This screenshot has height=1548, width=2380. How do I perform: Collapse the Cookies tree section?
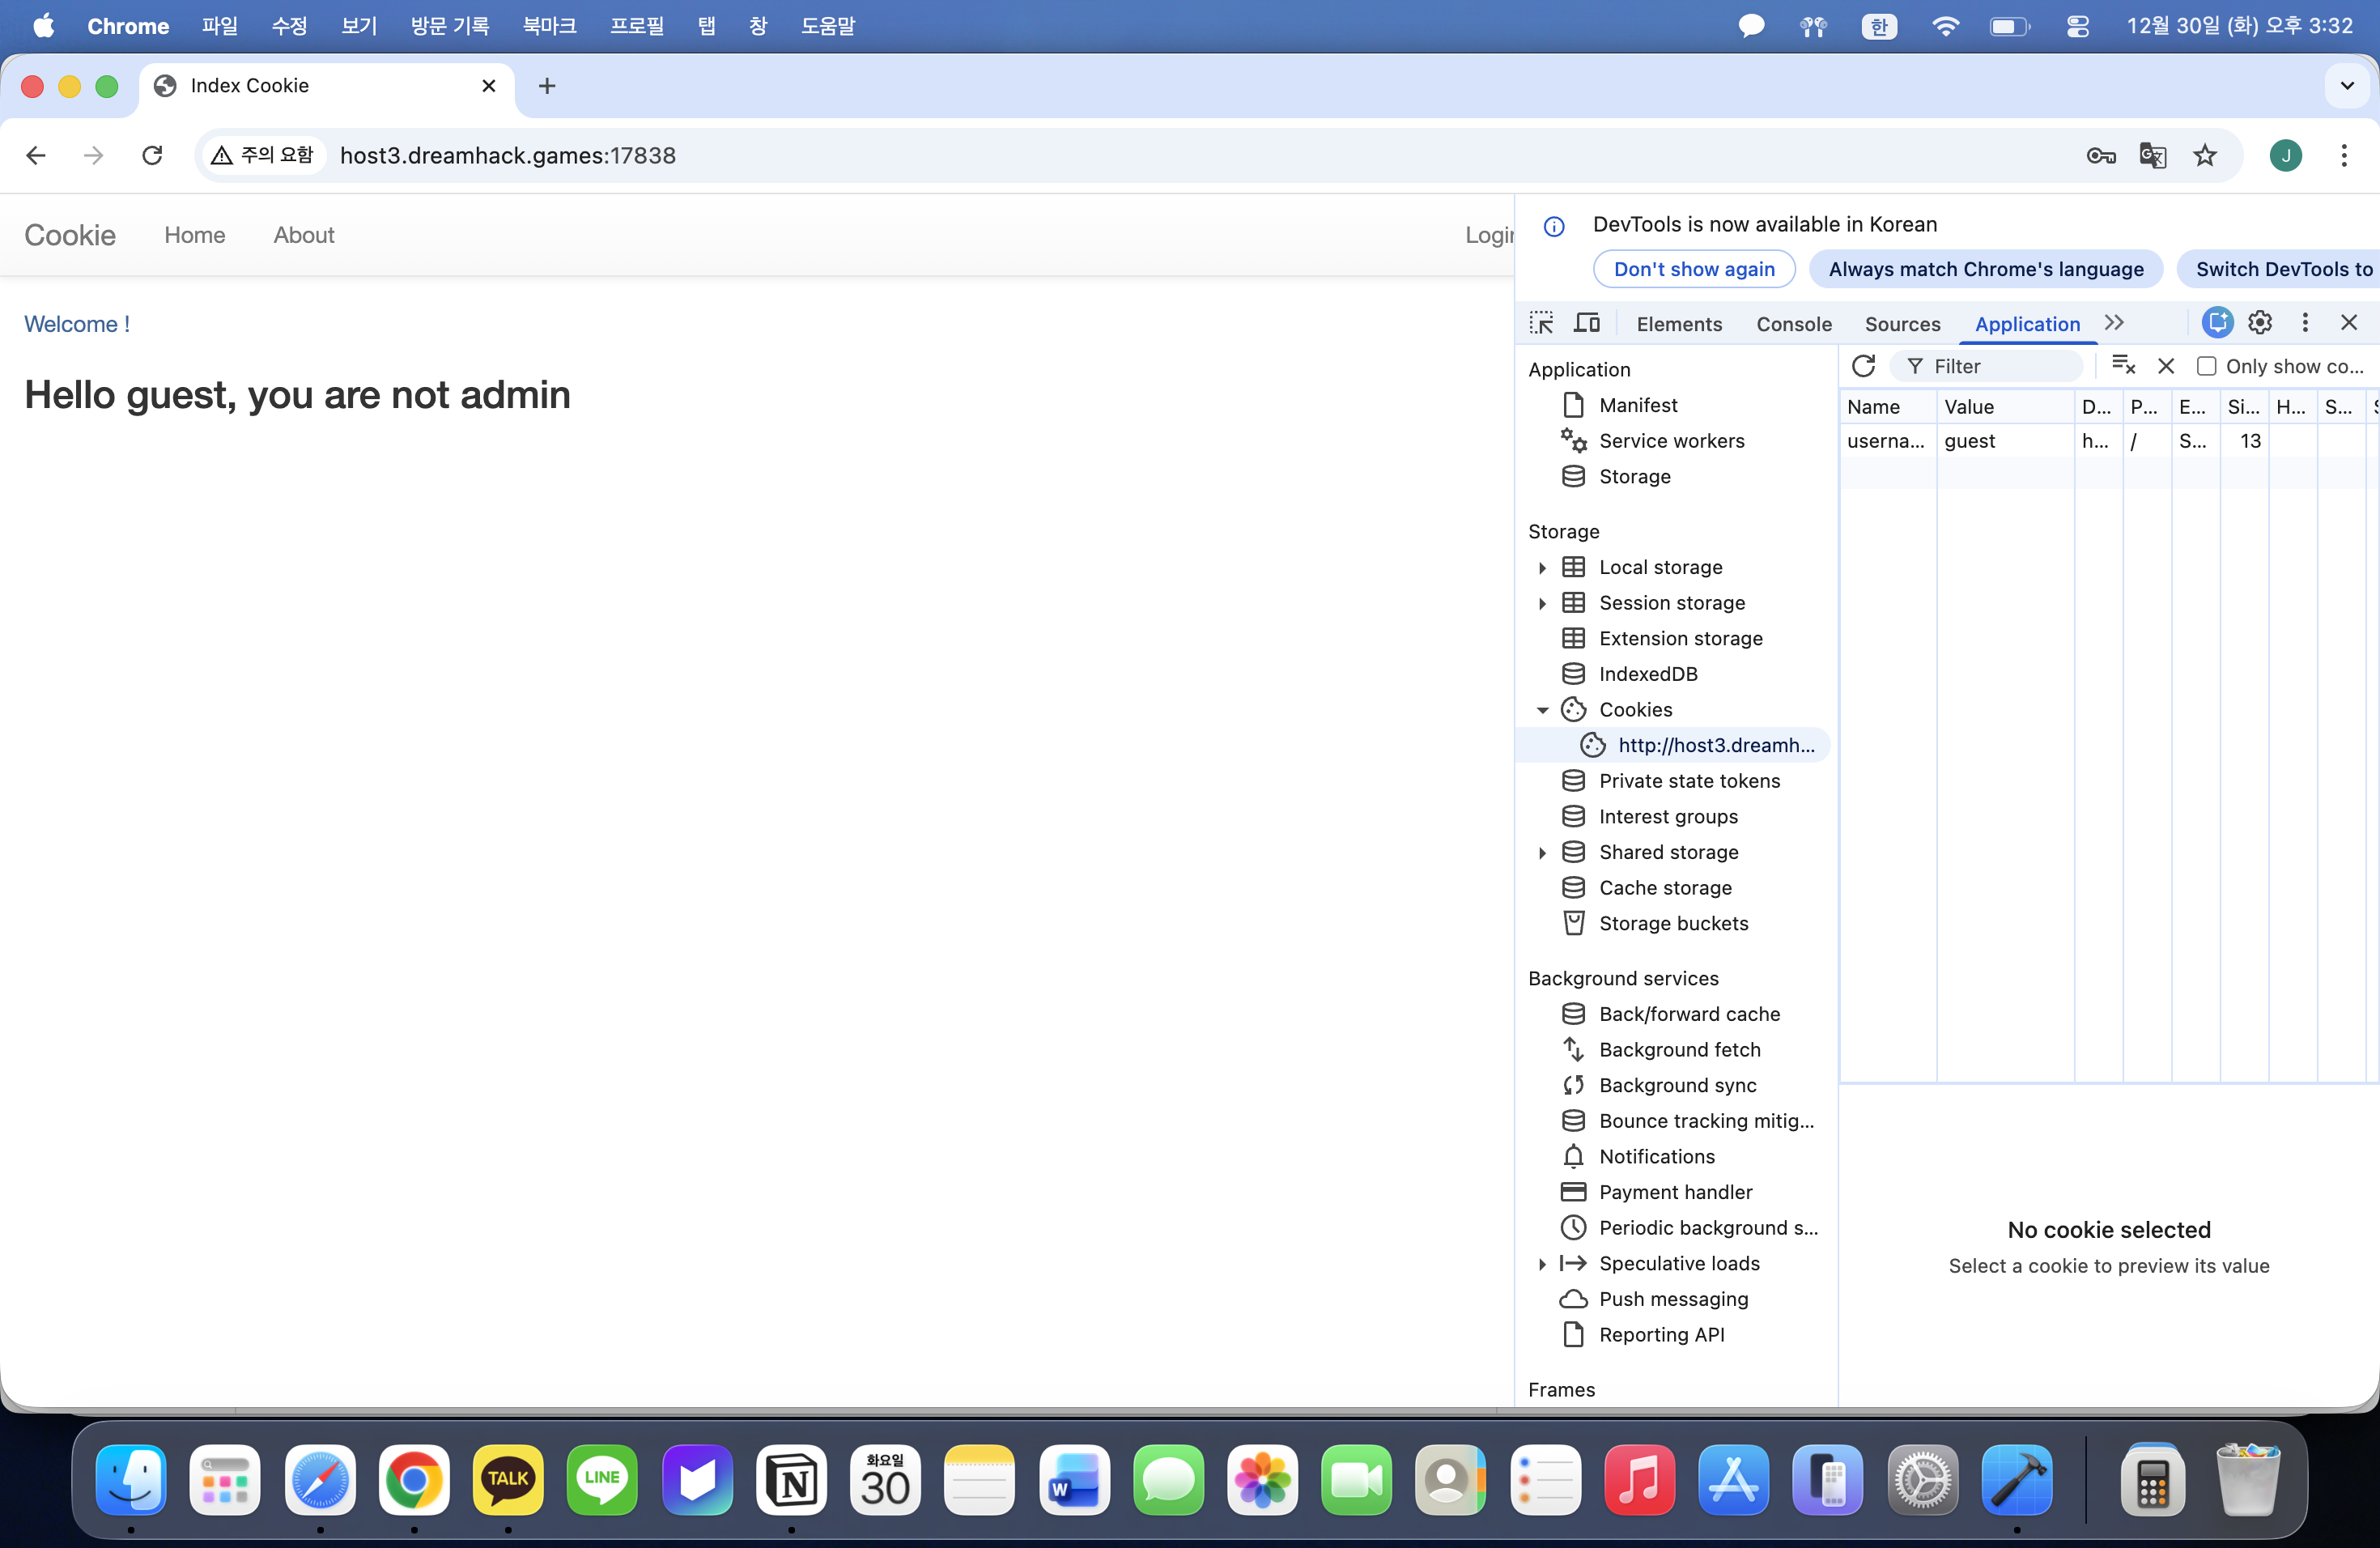pyautogui.click(x=1542, y=710)
